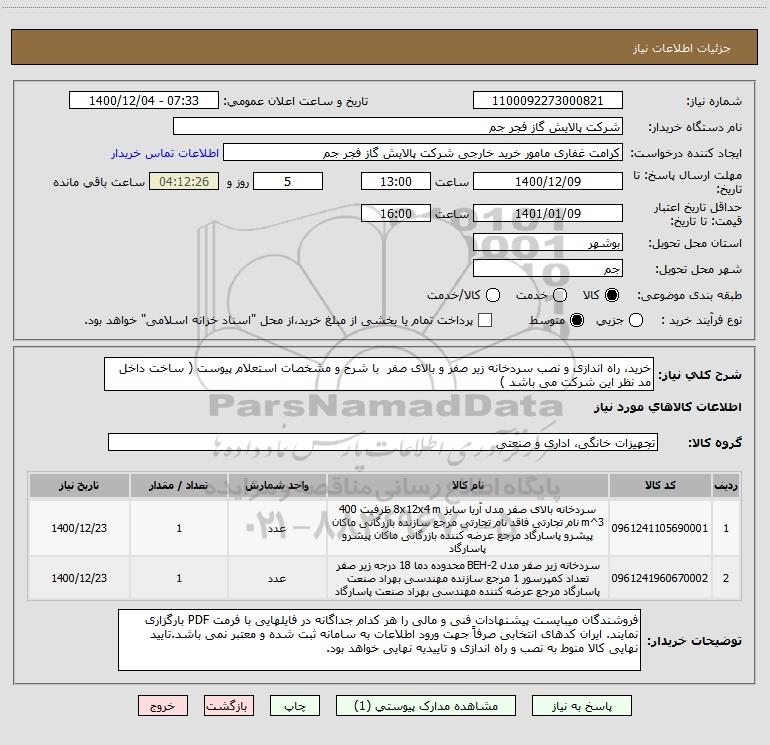Select product code 0961241105690001
The width and height of the screenshot is (770, 745).
pos(660,528)
